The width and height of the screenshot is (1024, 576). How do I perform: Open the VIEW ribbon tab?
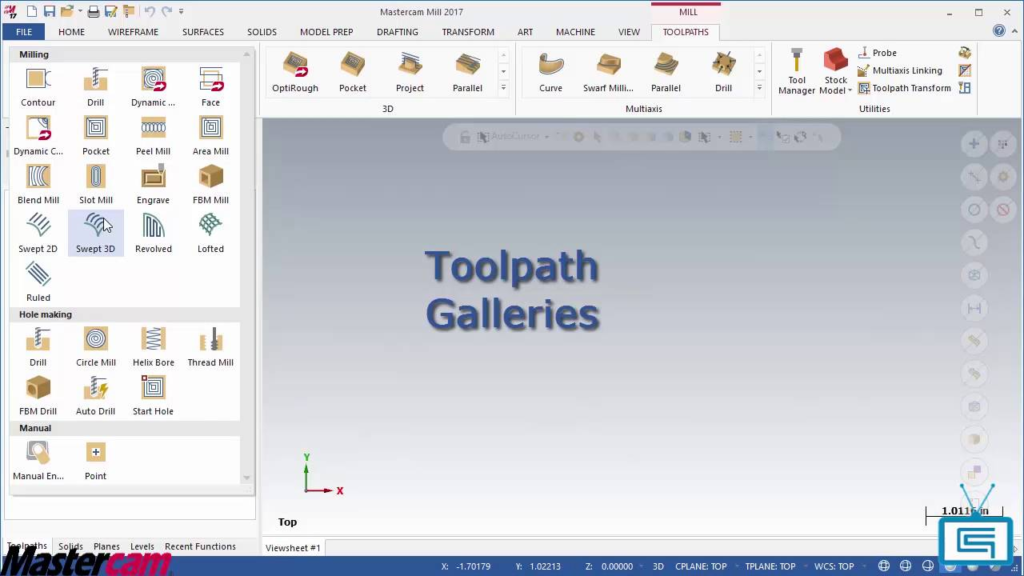point(629,31)
